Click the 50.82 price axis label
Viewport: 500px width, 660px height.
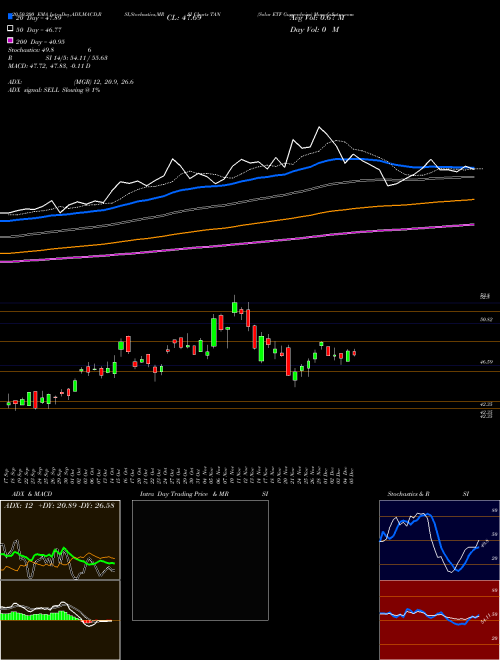pyautogui.click(x=487, y=320)
